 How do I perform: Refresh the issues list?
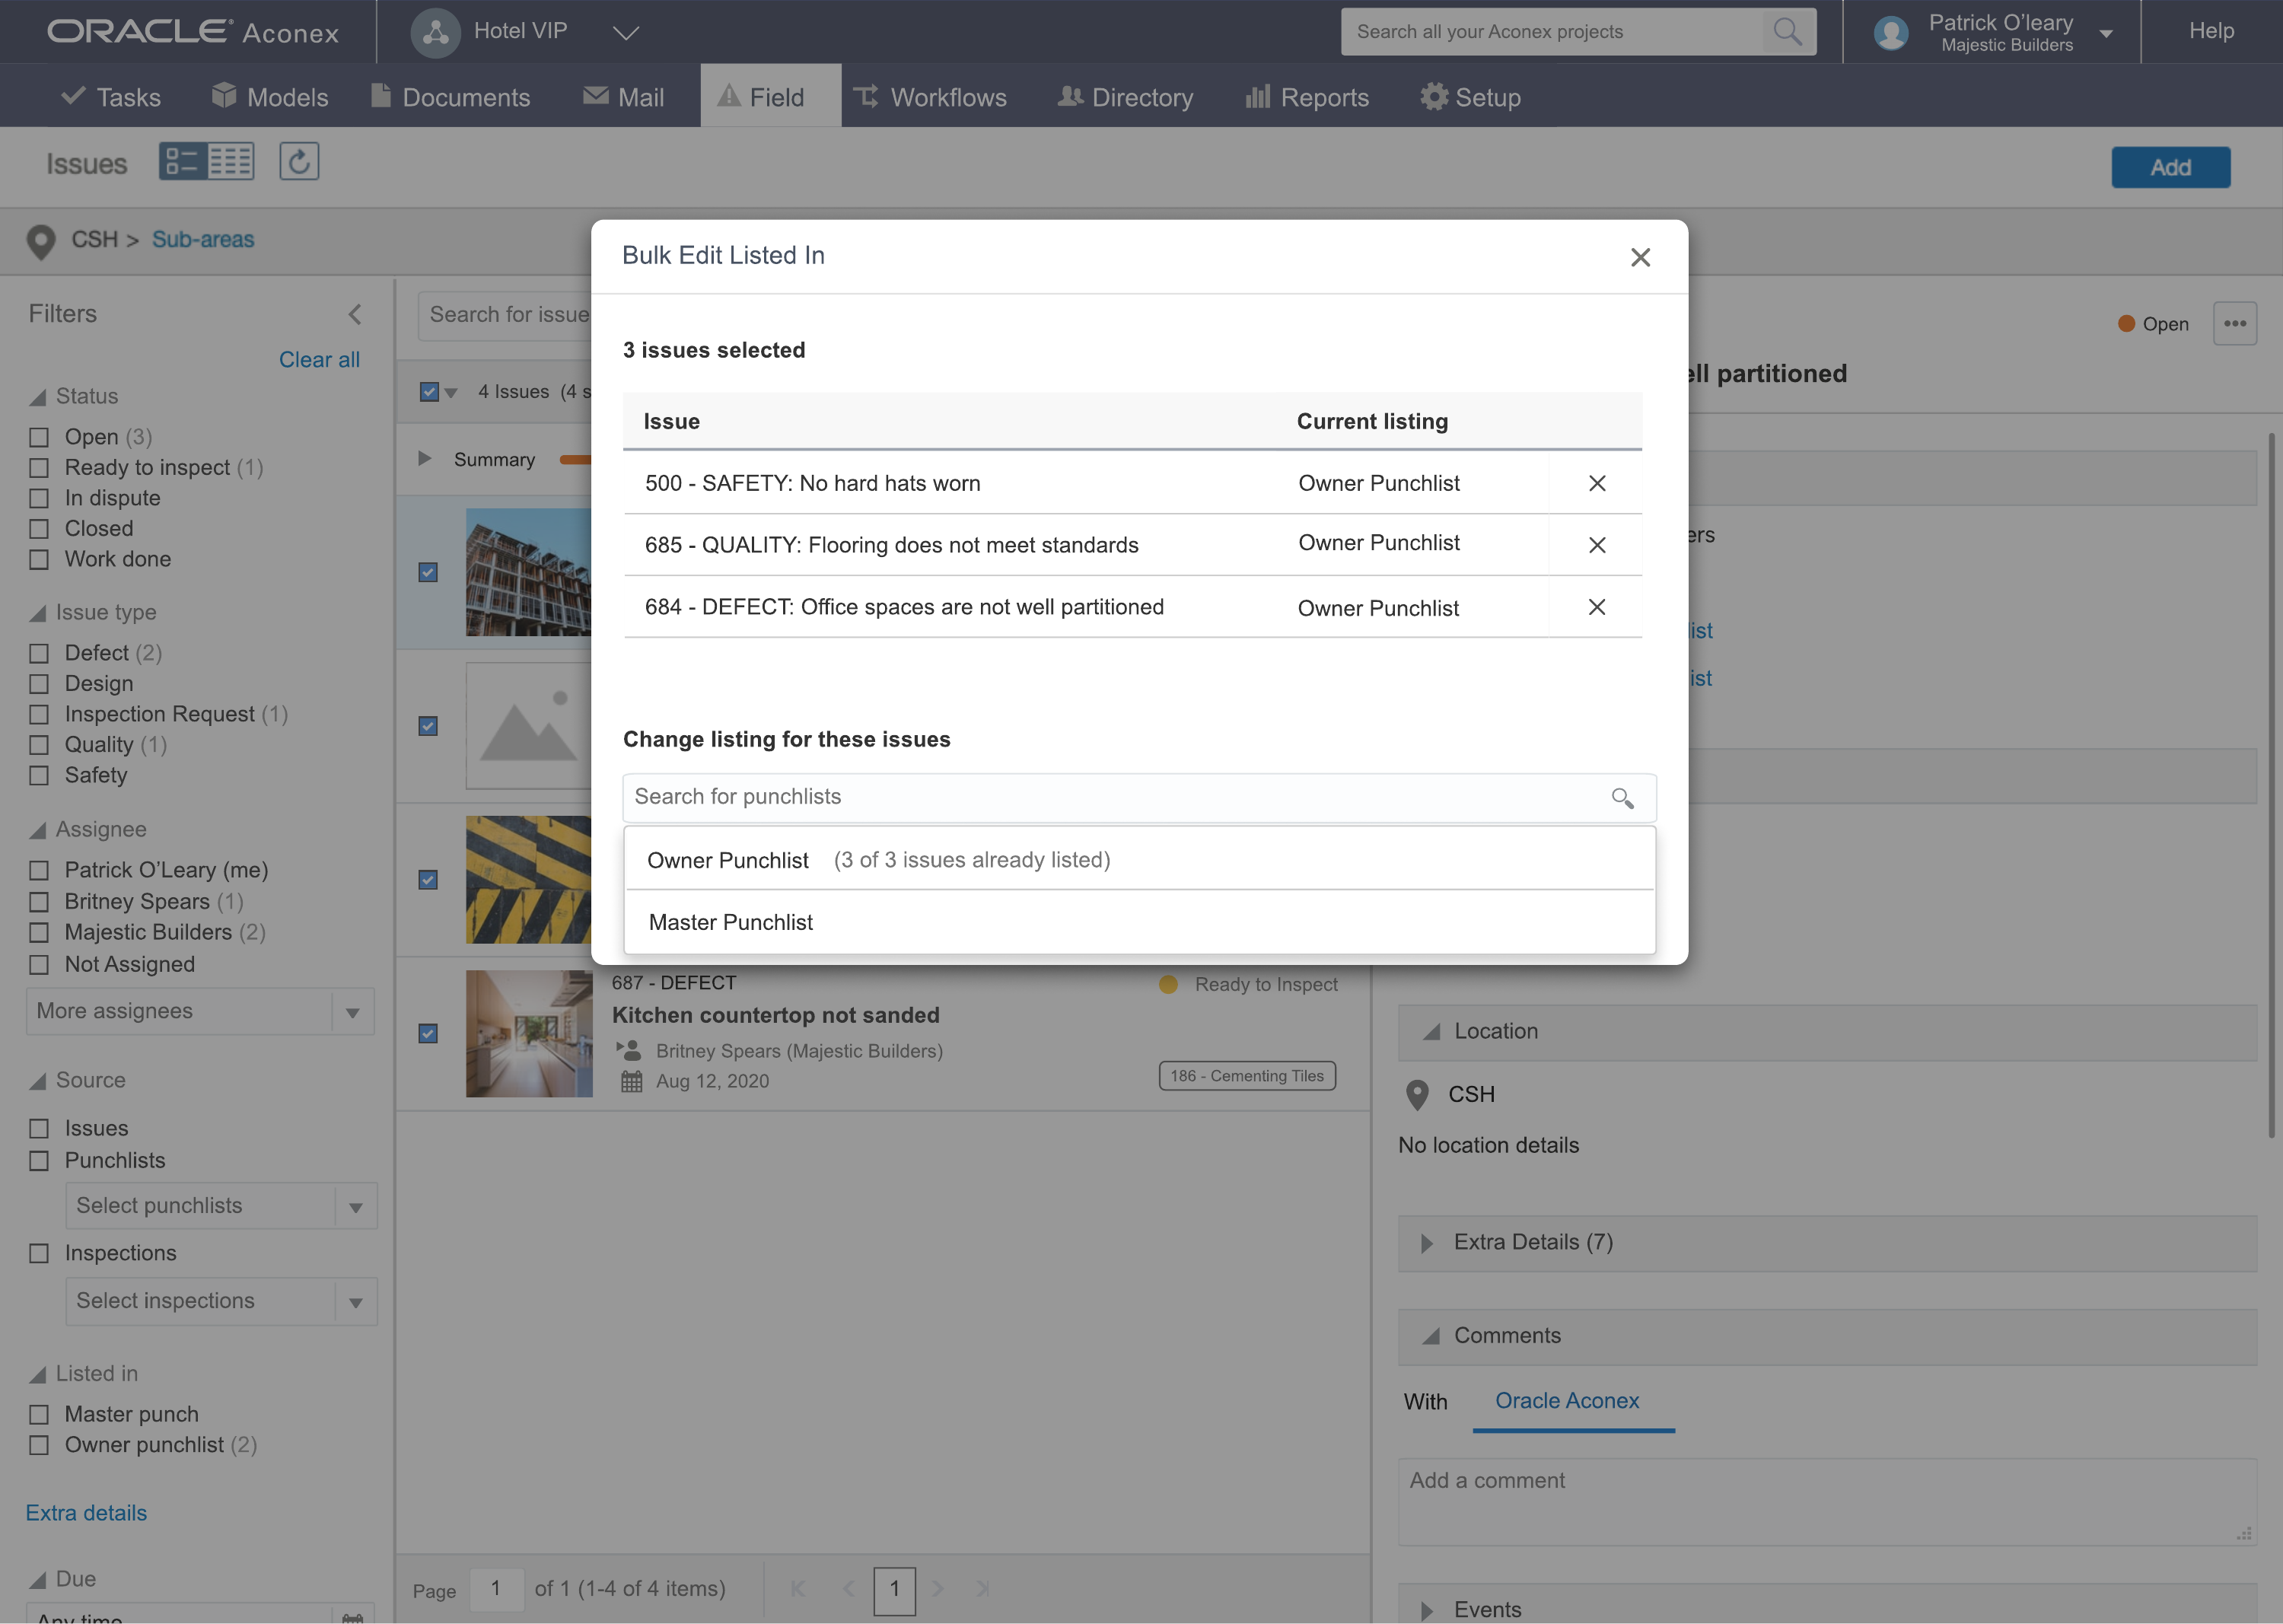(298, 161)
